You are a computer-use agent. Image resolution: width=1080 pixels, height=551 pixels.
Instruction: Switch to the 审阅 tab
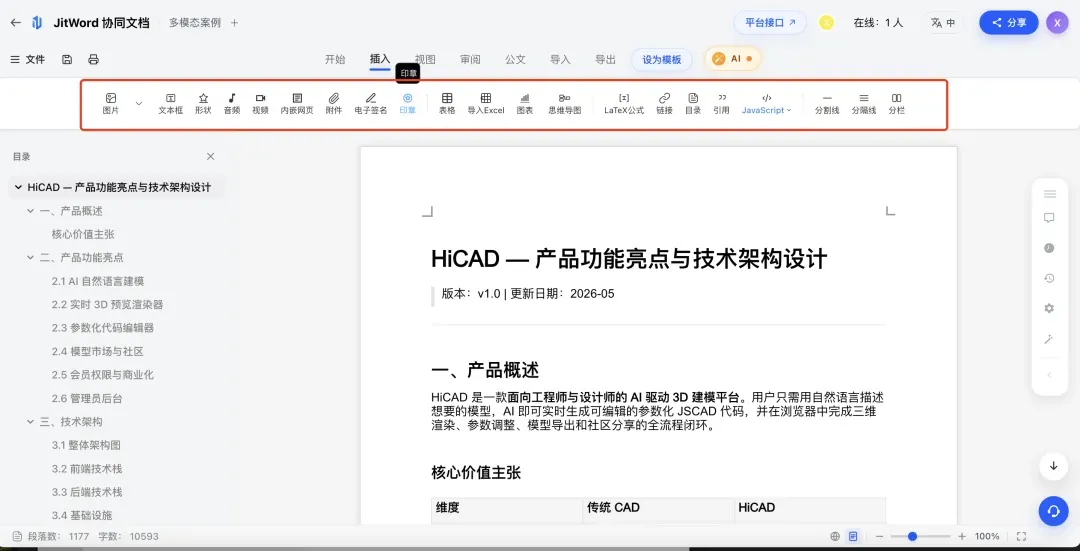tap(470, 59)
